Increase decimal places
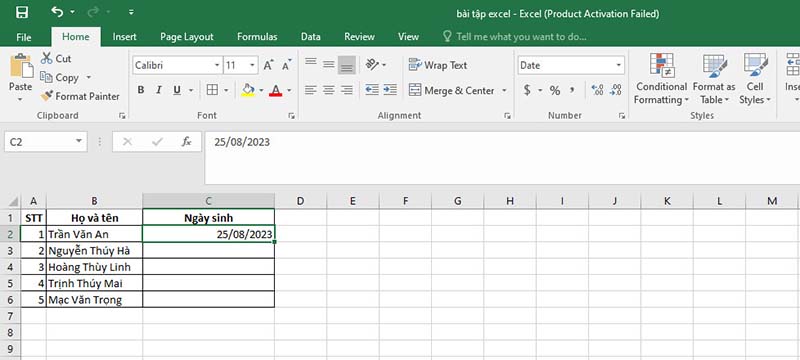Viewport: 800px width, 360px height. (597, 90)
